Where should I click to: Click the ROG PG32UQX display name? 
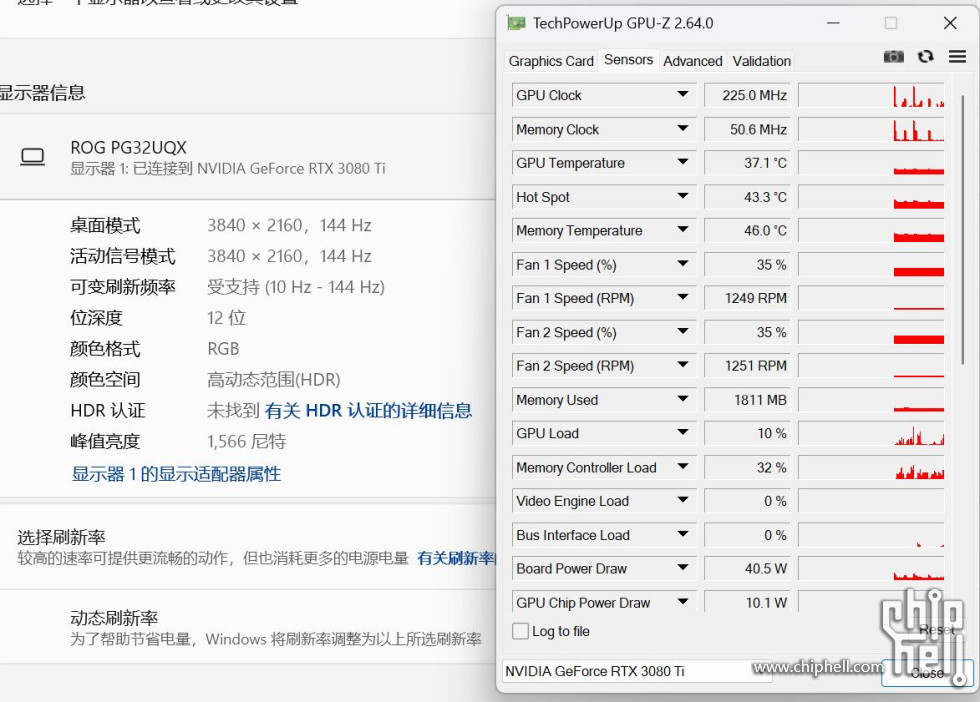pyautogui.click(x=128, y=148)
